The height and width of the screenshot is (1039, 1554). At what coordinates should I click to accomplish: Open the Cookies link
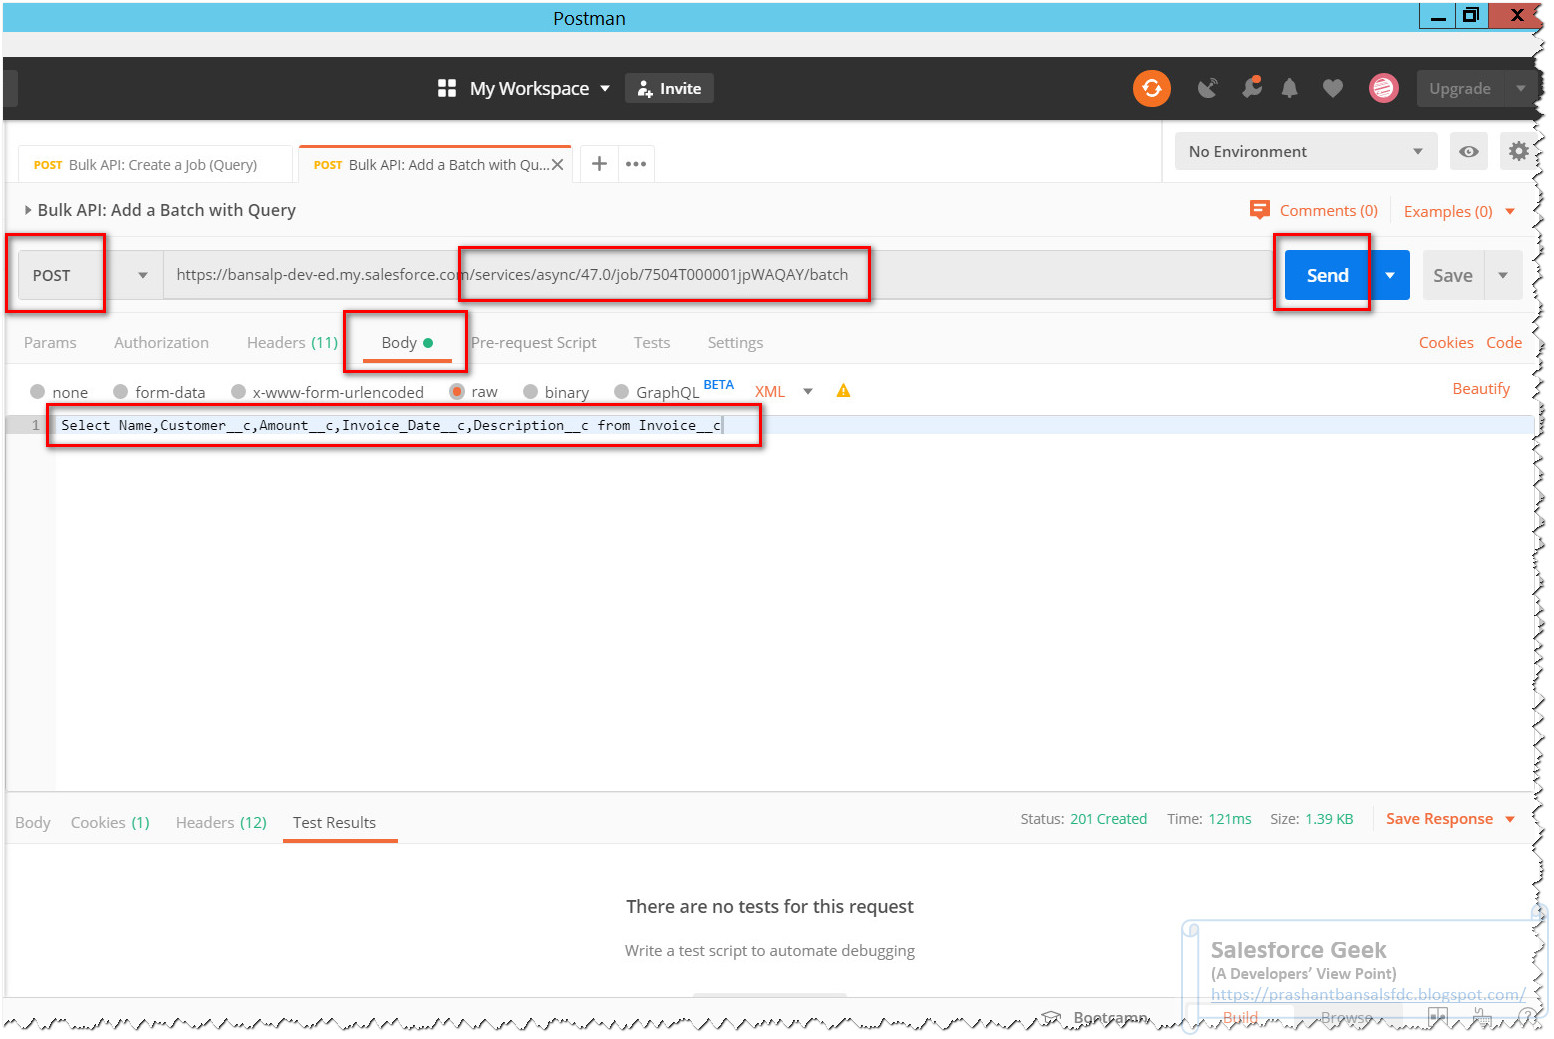click(x=1446, y=342)
